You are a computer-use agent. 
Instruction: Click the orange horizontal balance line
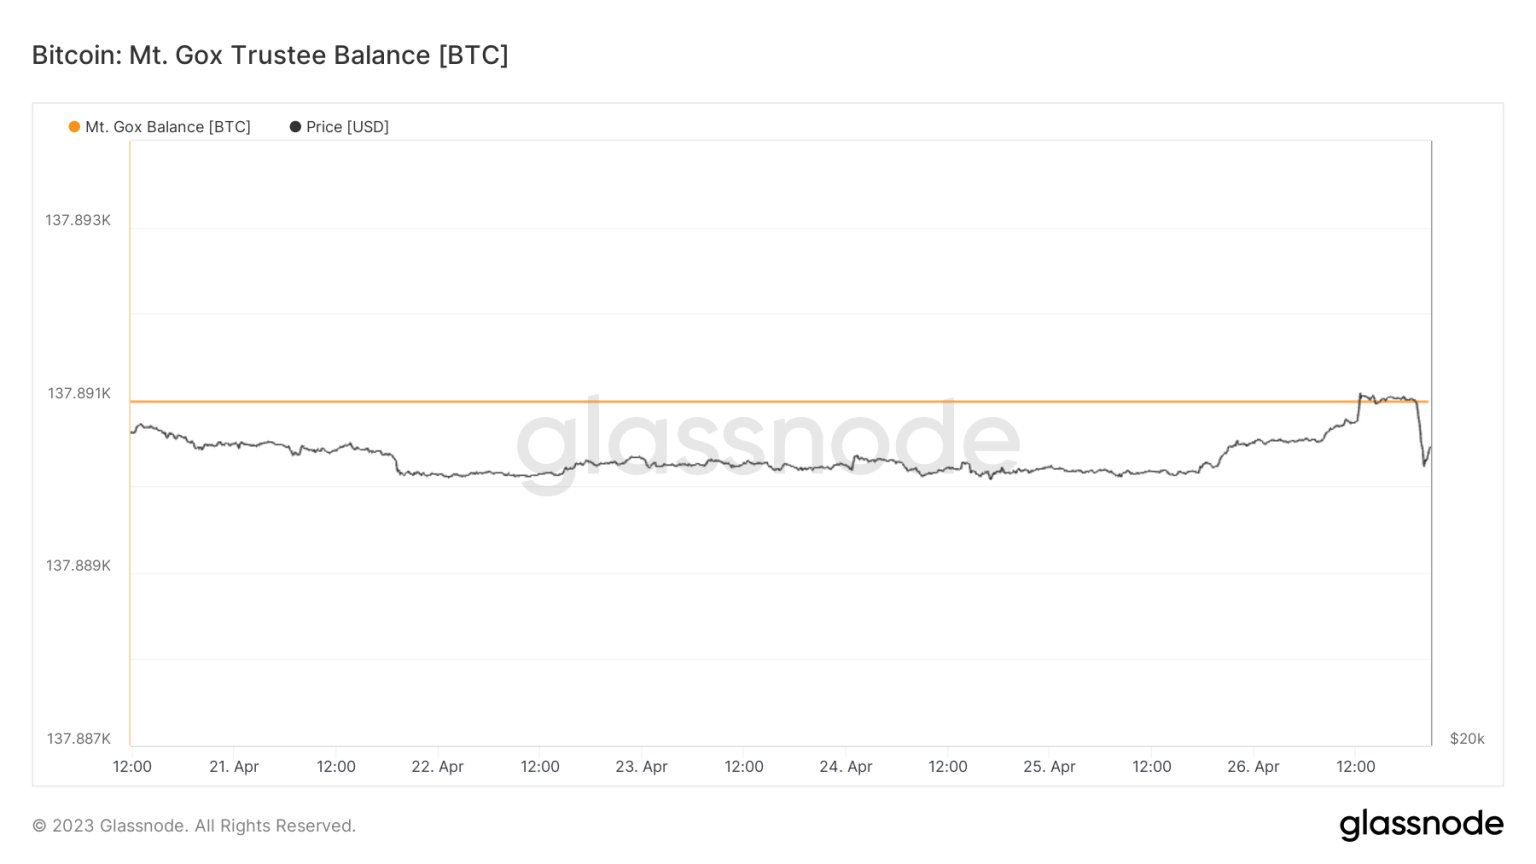[700, 401]
